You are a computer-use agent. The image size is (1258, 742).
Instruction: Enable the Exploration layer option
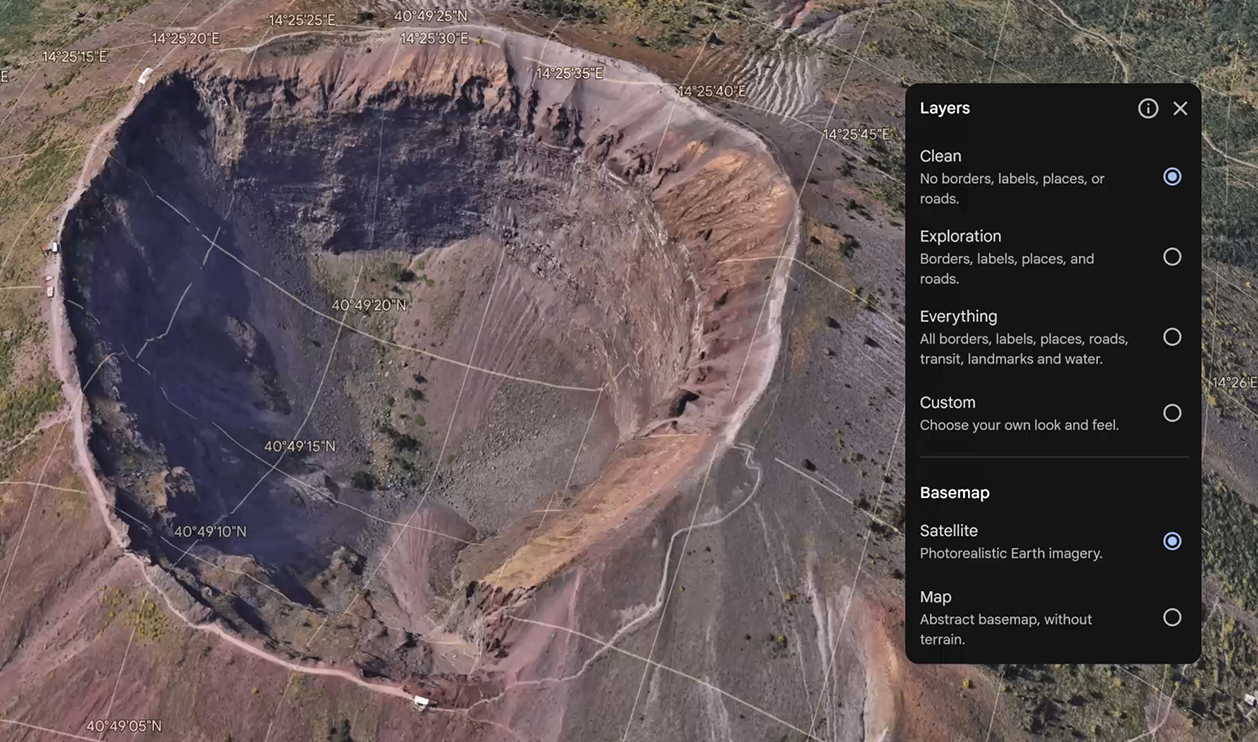click(x=1172, y=257)
